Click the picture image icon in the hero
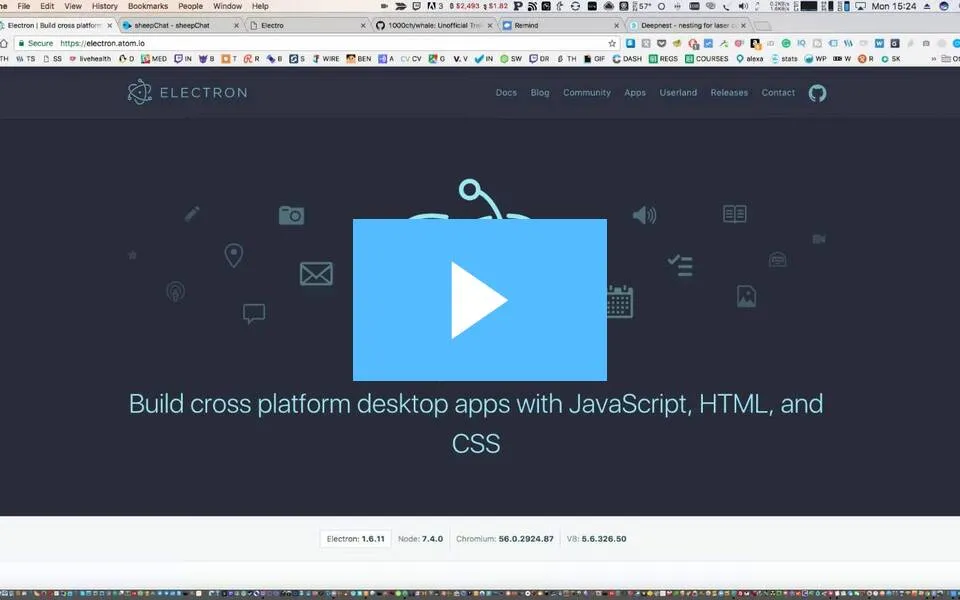 coord(746,296)
